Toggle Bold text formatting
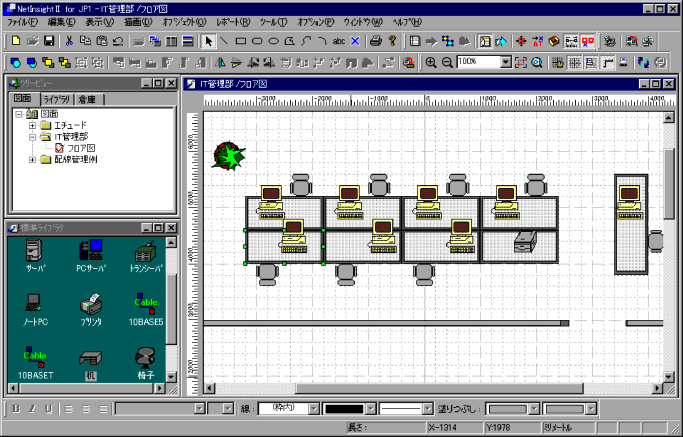 [x=16, y=408]
